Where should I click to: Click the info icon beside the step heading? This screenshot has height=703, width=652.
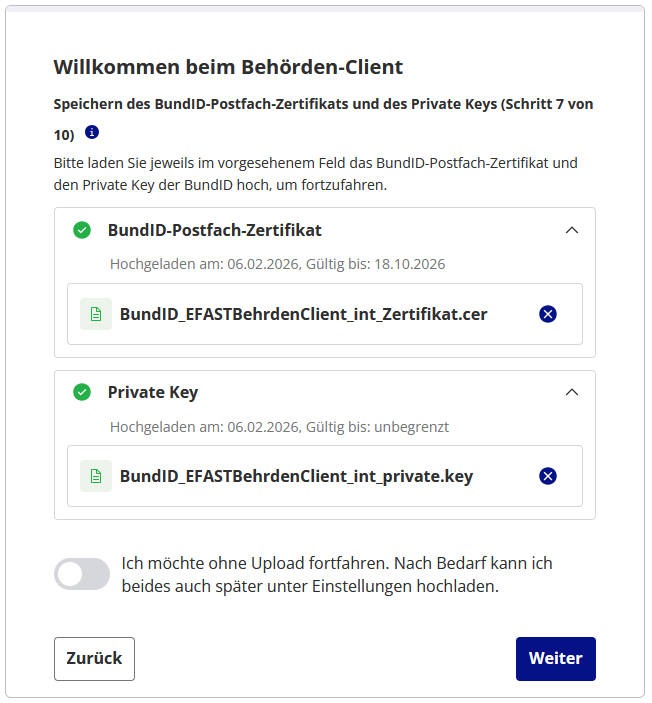(x=92, y=132)
